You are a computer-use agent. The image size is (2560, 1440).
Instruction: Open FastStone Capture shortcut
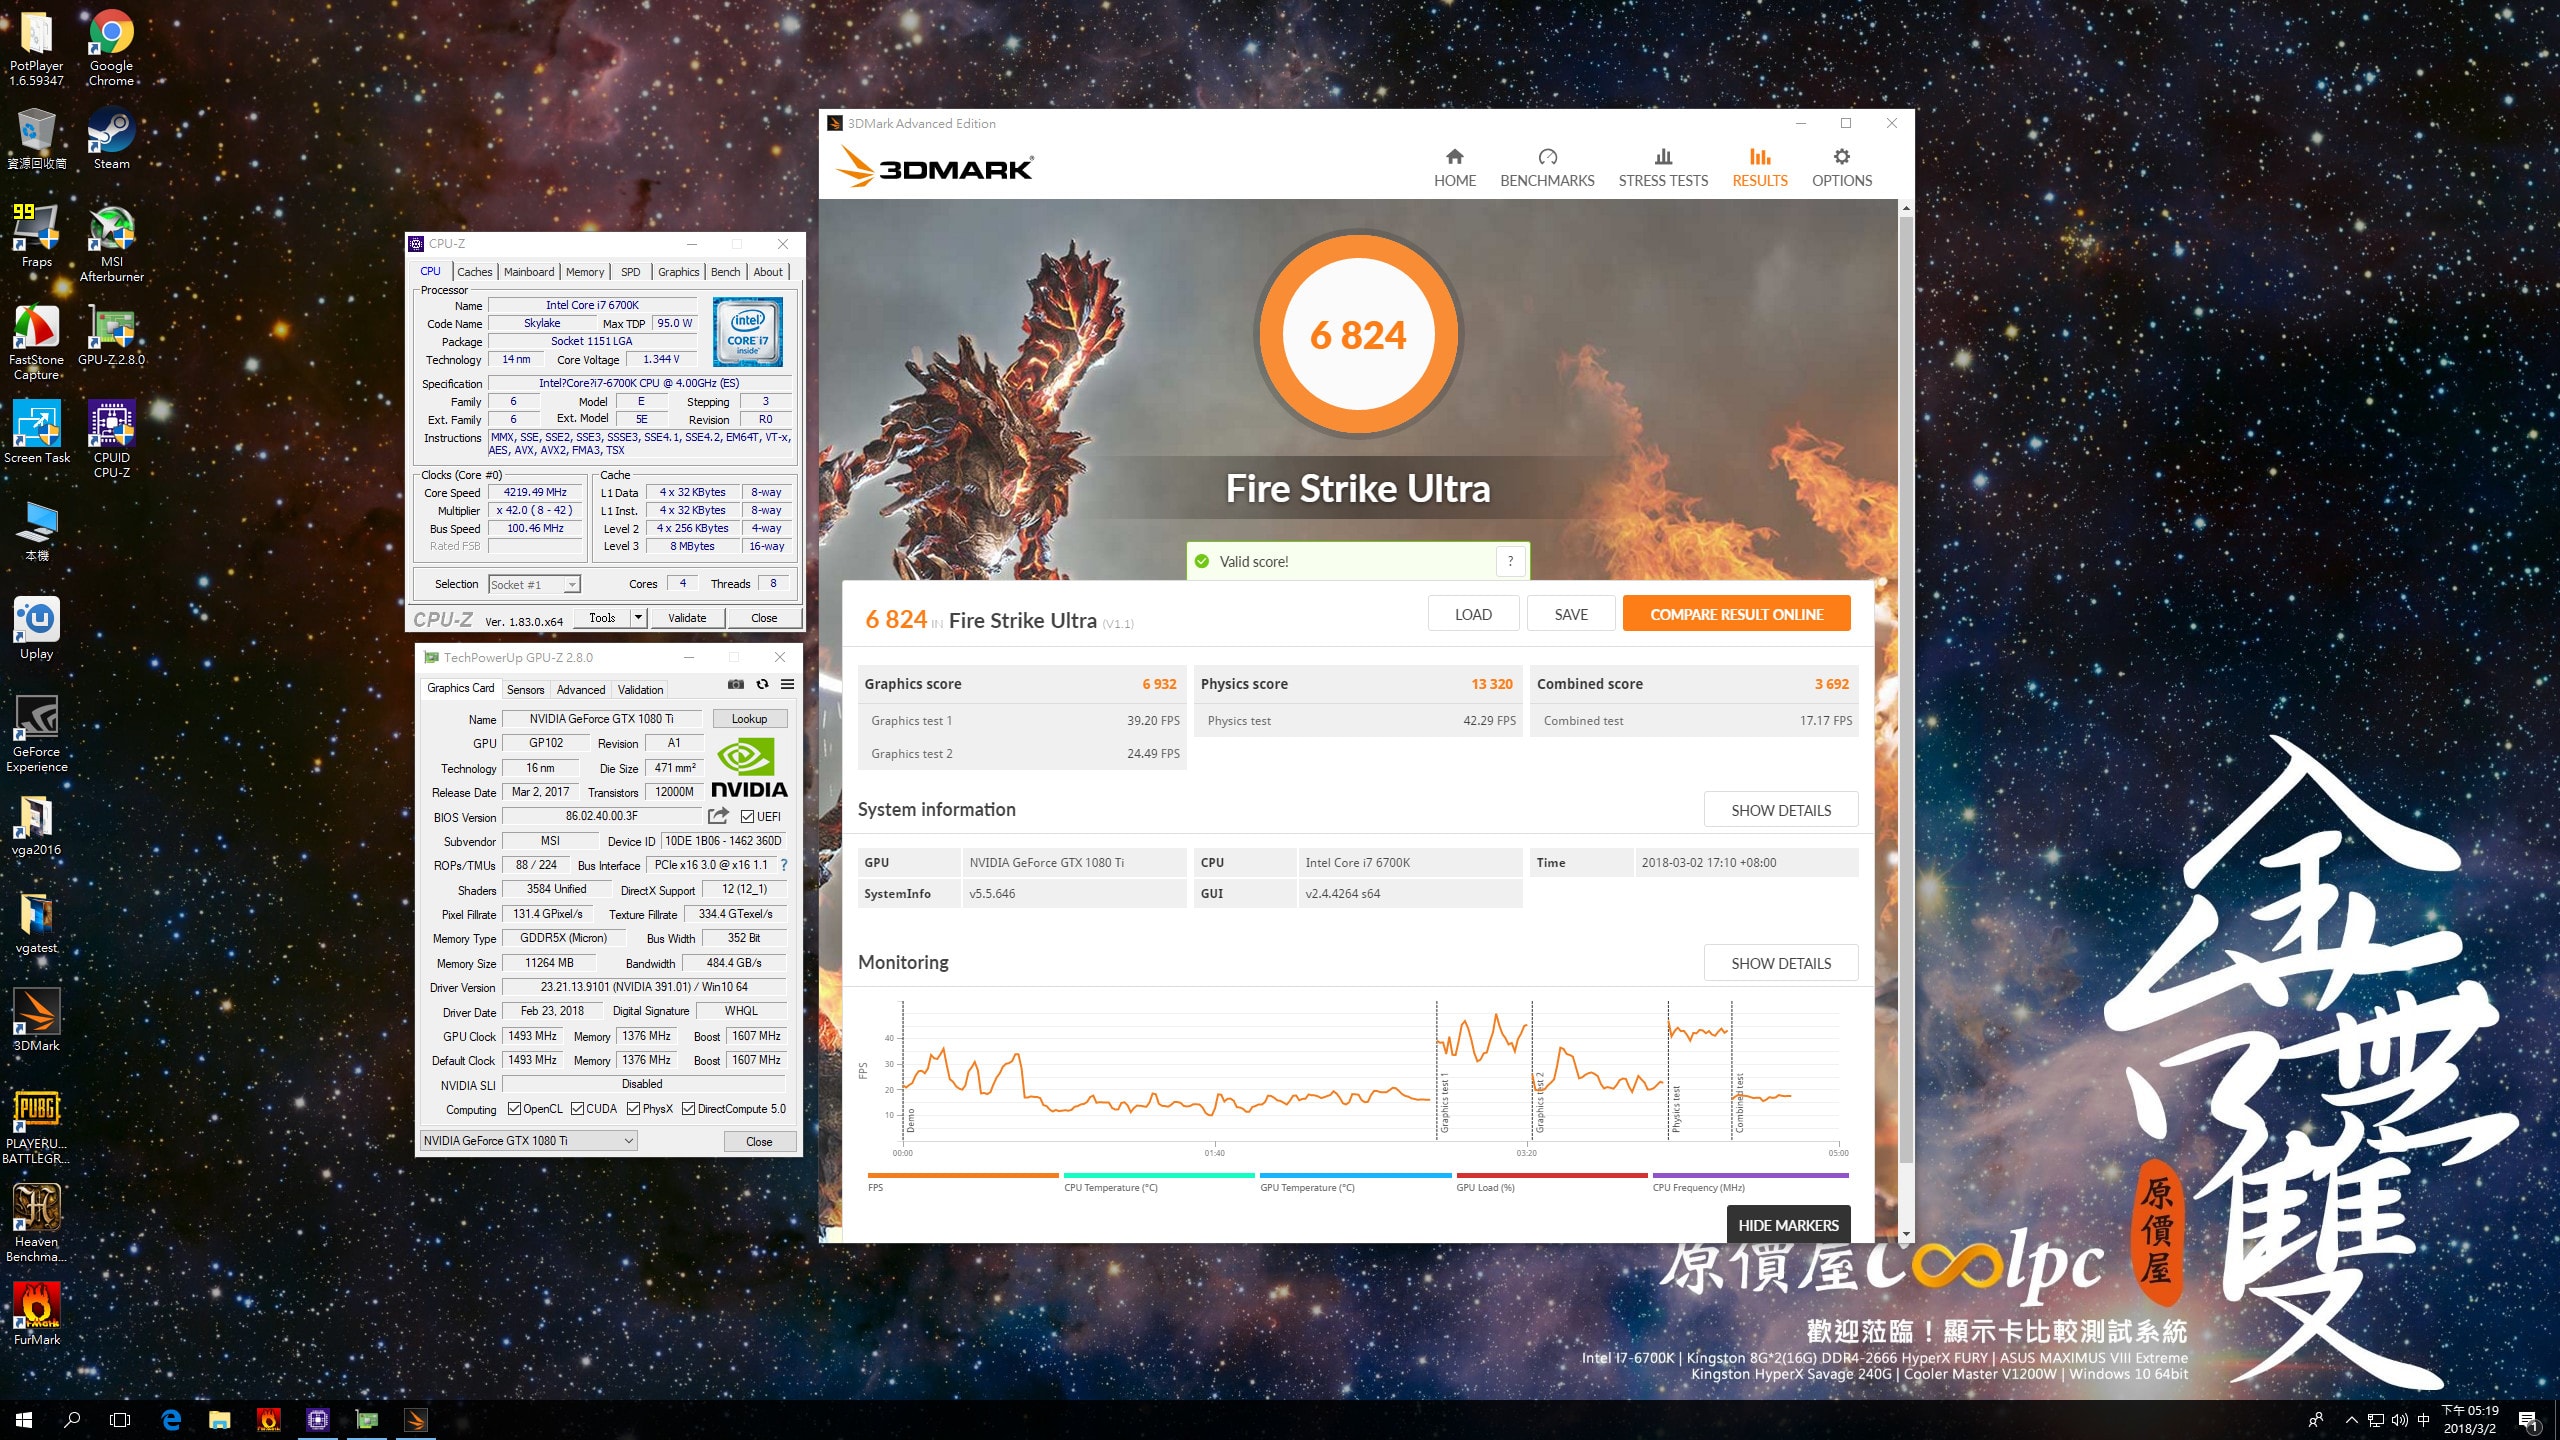pyautogui.click(x=36, y=341)
